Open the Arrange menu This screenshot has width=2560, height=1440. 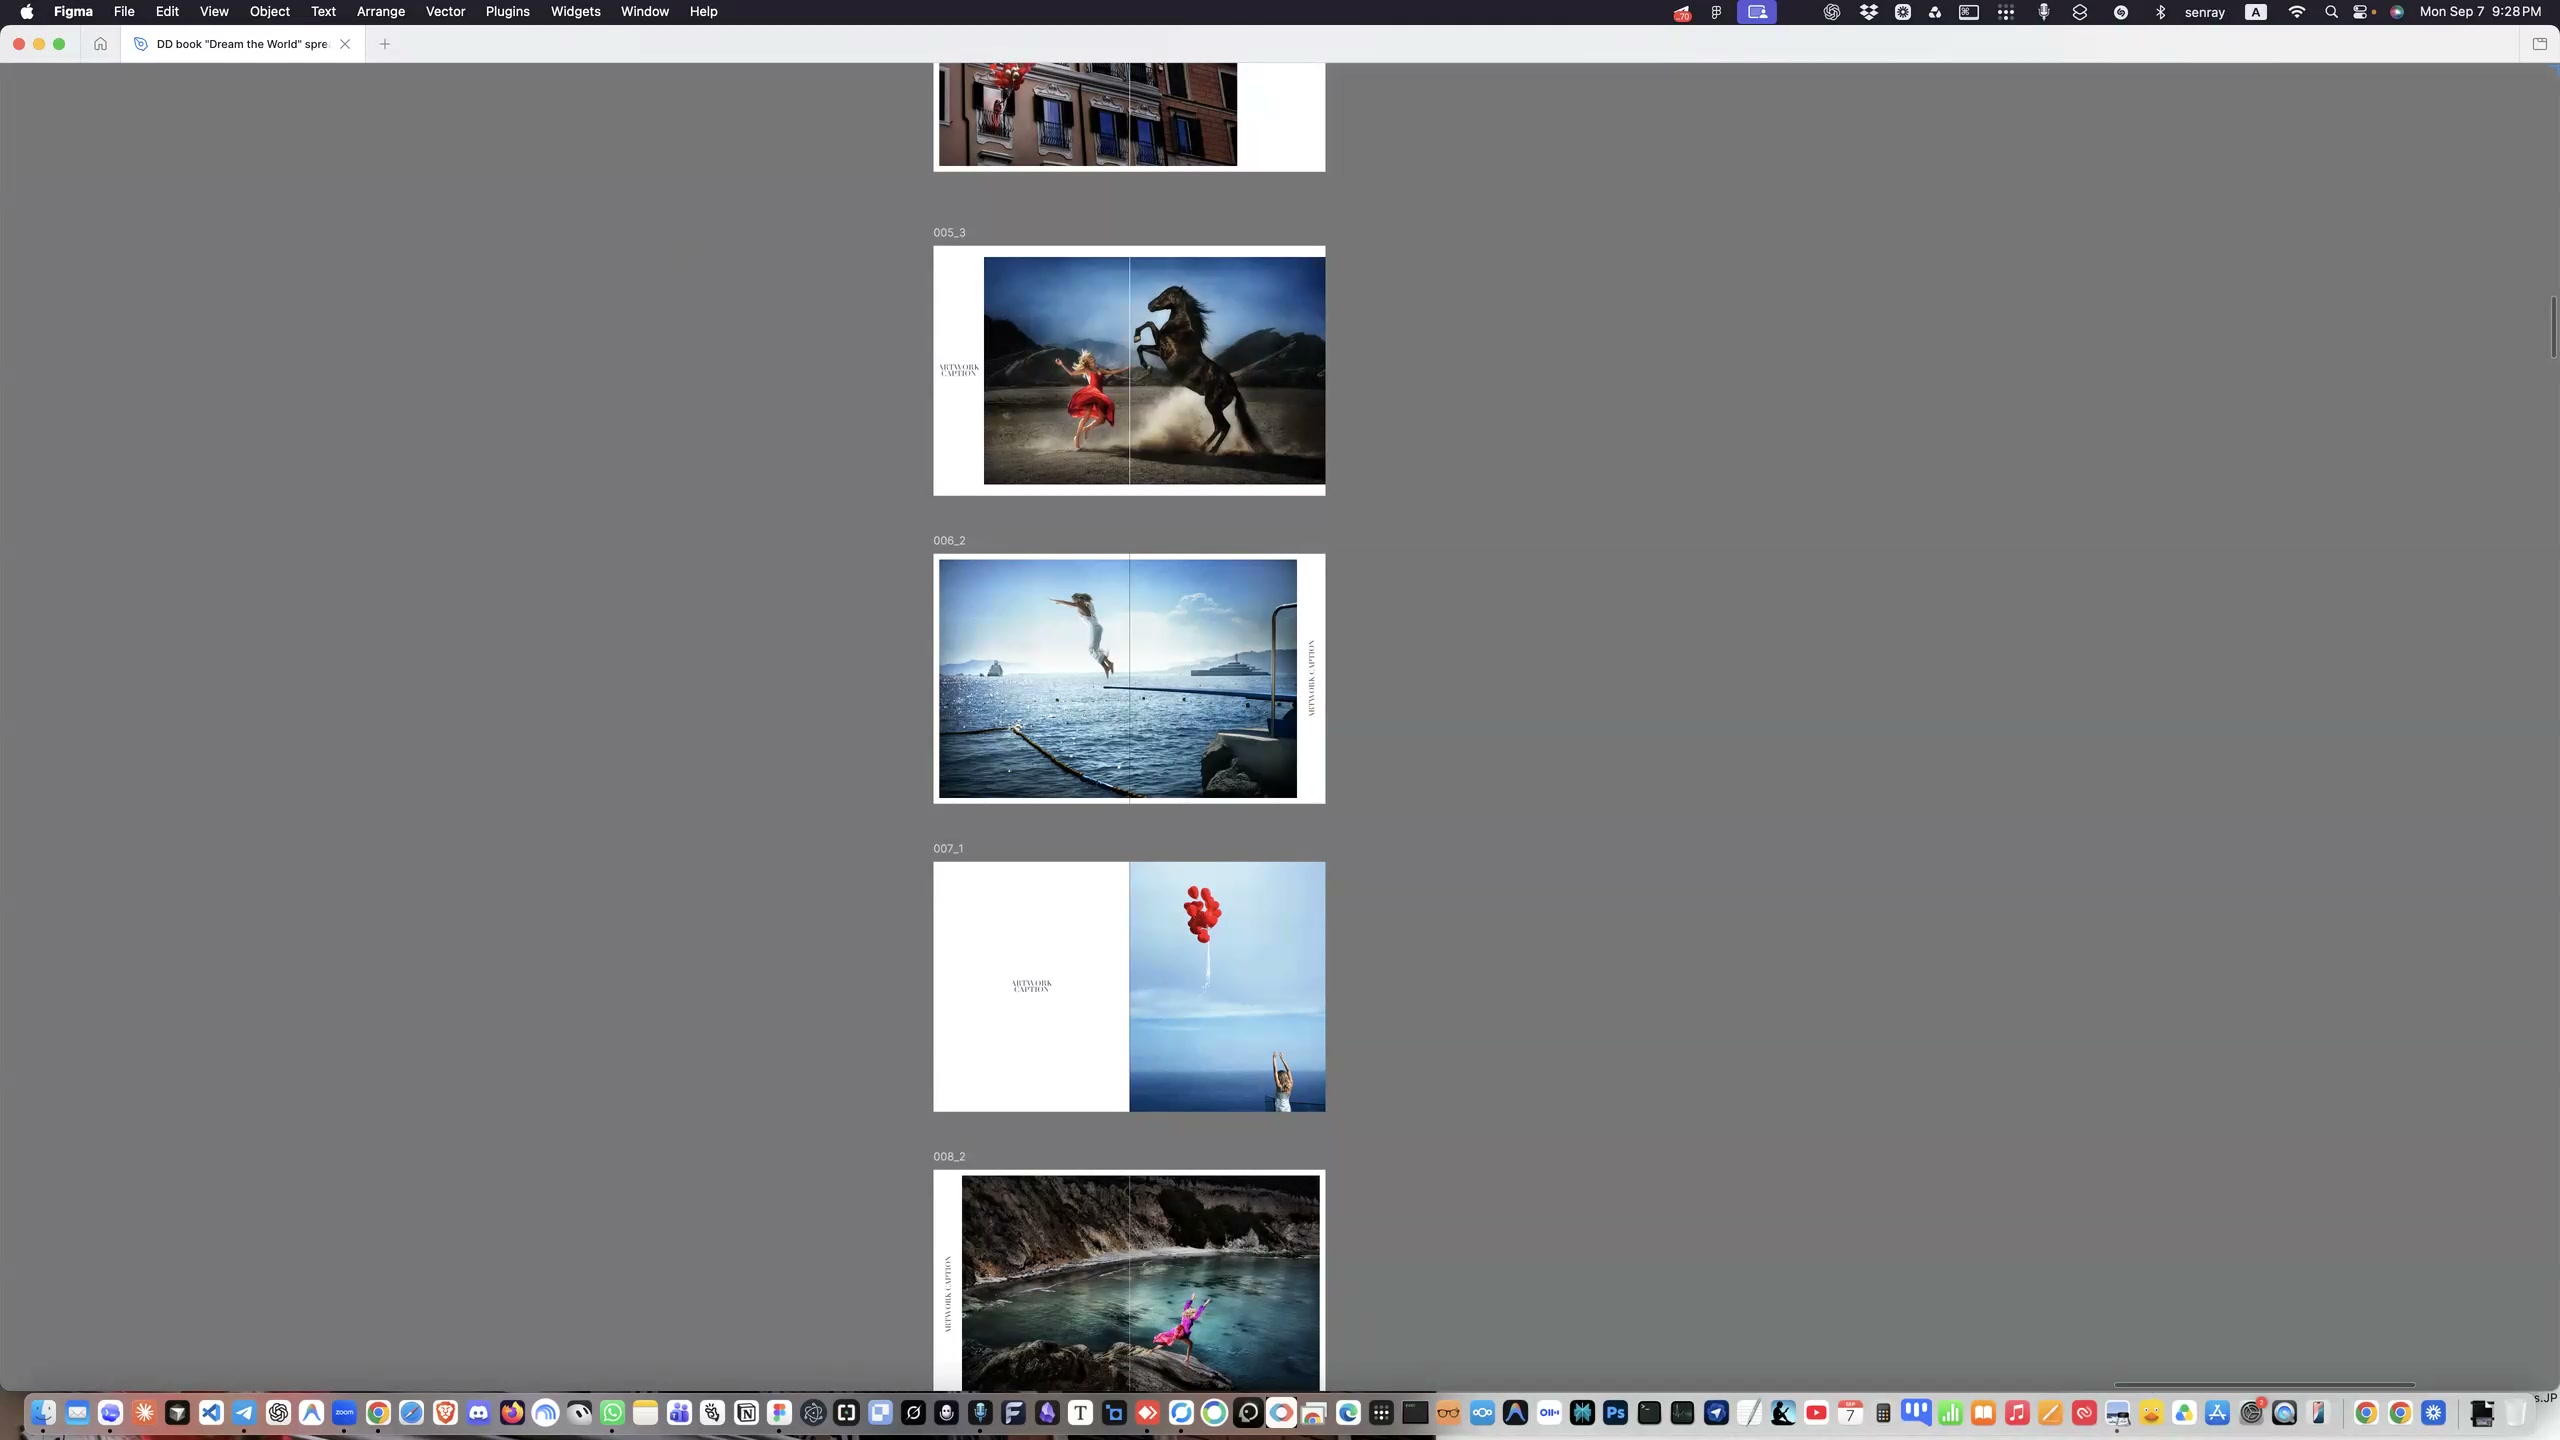coord(380,12)
